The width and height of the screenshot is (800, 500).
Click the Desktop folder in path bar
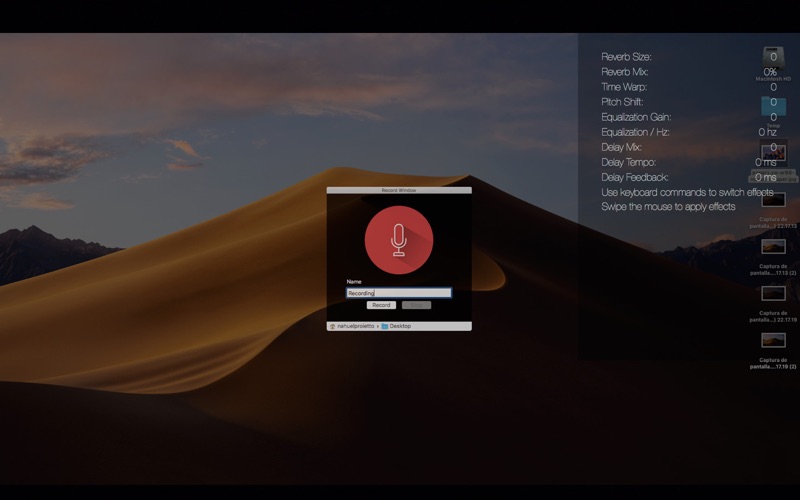tap(396, 326)
